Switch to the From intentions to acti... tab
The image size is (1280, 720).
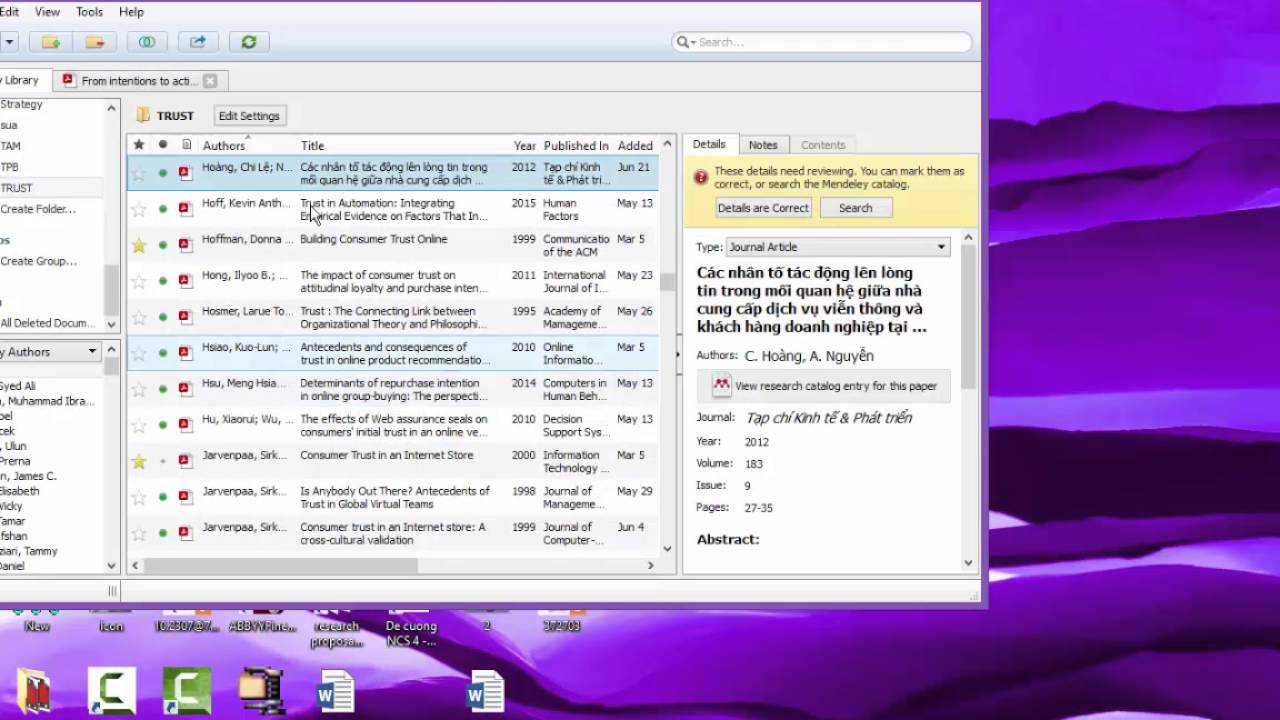pos(139,81)
